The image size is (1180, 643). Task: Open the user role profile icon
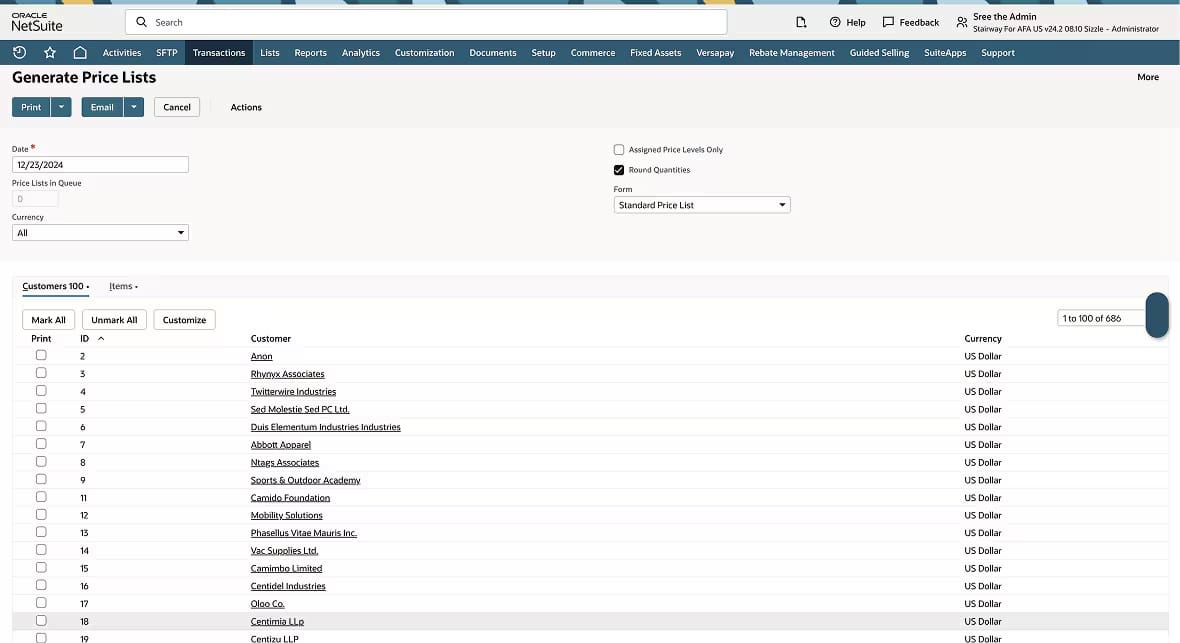(961, 22)
